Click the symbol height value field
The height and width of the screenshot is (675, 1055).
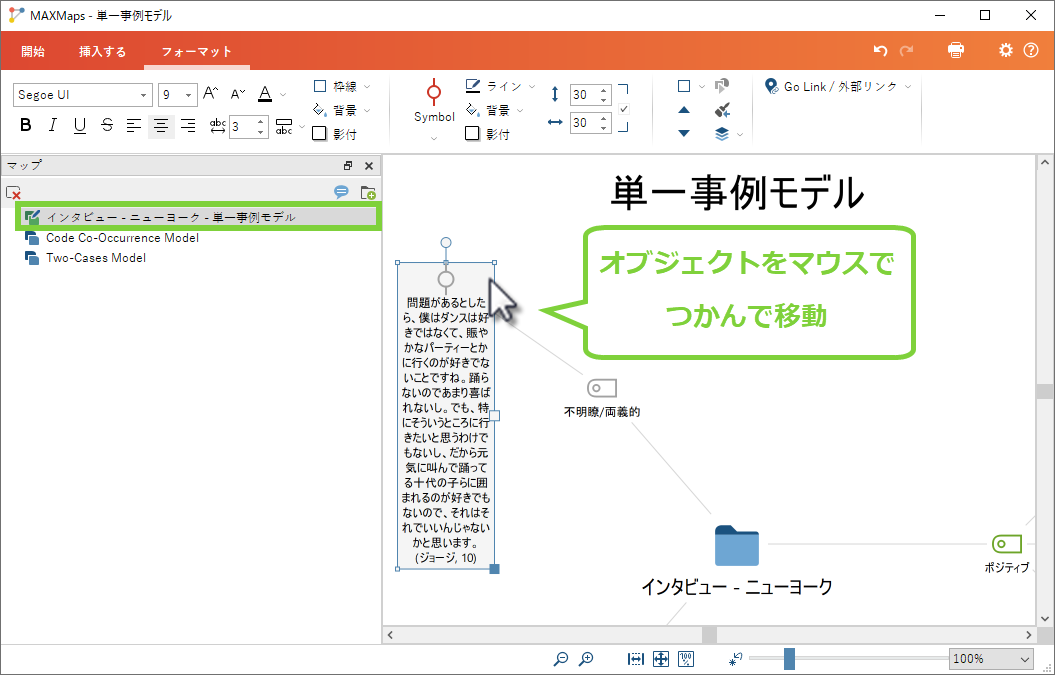[584, 95]
